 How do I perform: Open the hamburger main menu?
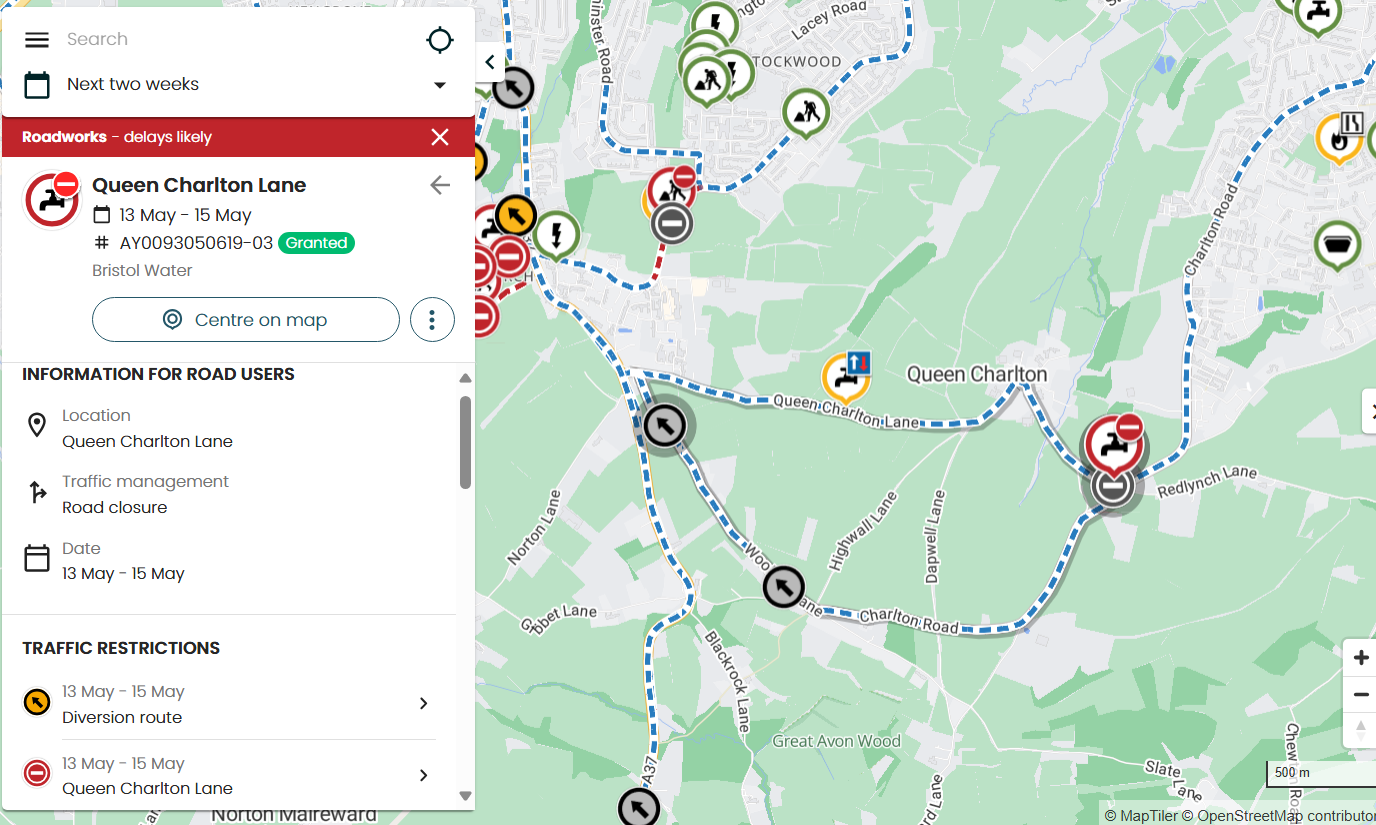(37, 40)
